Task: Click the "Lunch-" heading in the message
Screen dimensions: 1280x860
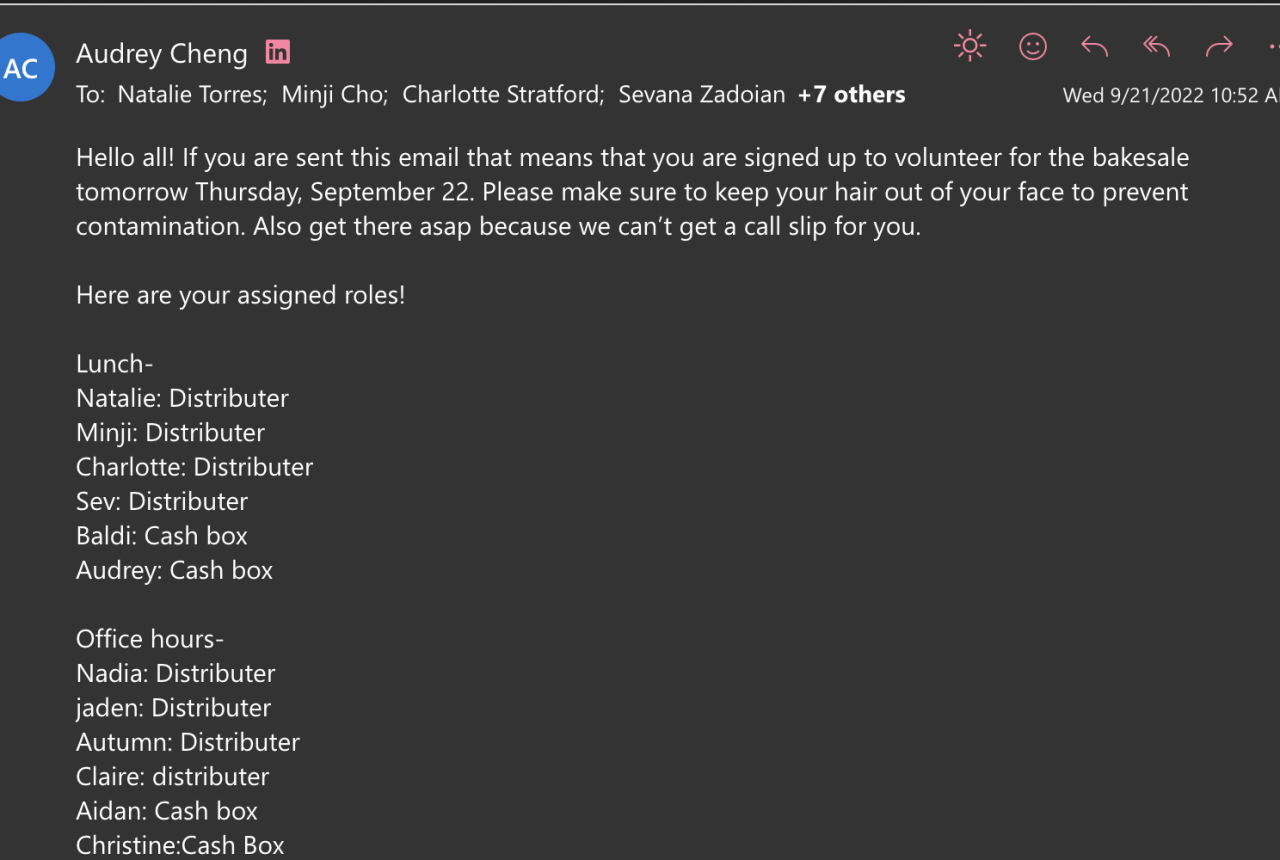Action: [114, 364]
